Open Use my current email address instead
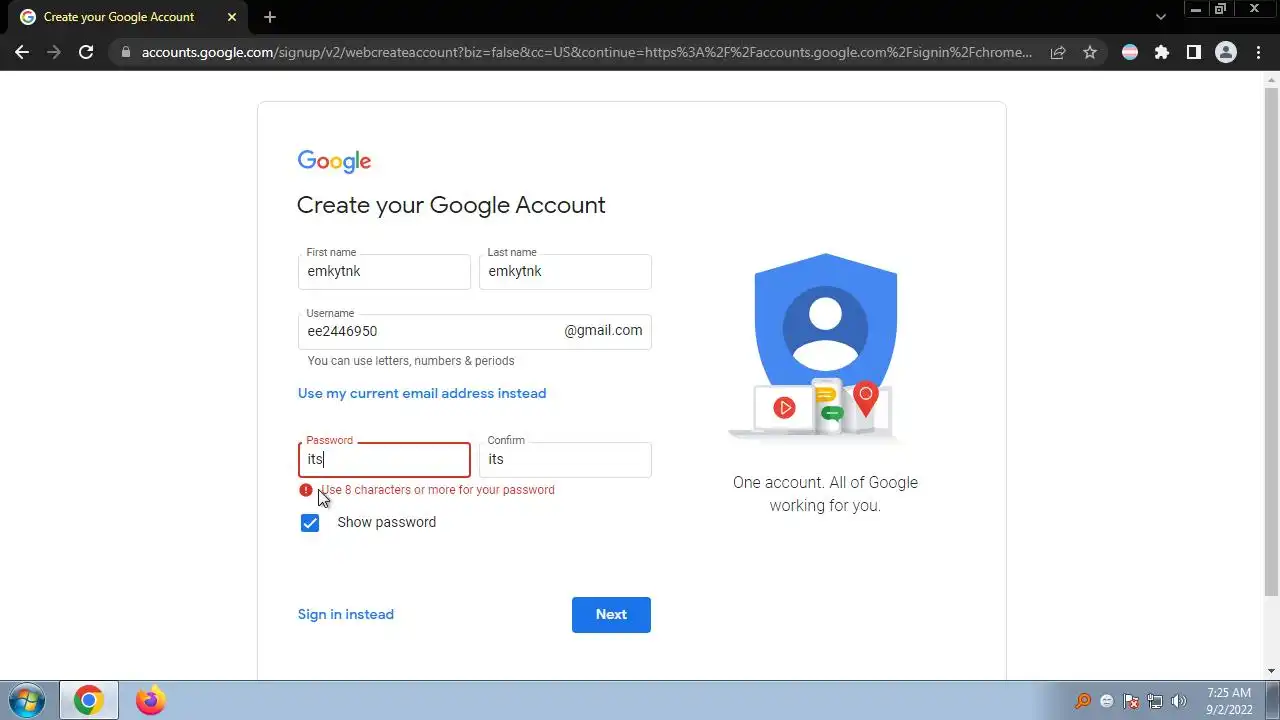 point(422,393)
